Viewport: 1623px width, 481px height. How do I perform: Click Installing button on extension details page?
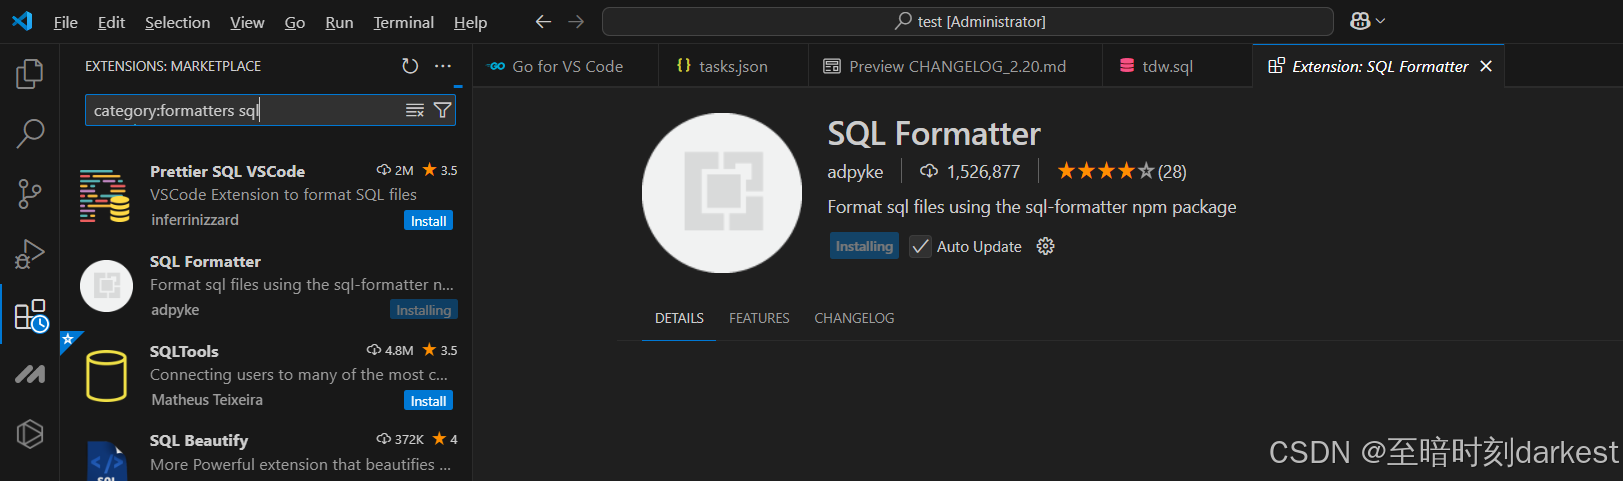pos(864,246)
